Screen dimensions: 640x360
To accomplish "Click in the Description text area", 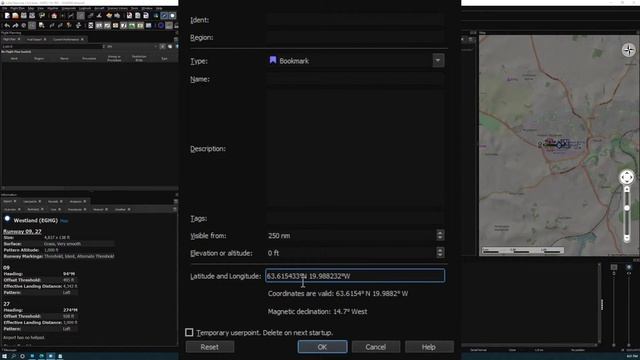I will click(355, 149).
